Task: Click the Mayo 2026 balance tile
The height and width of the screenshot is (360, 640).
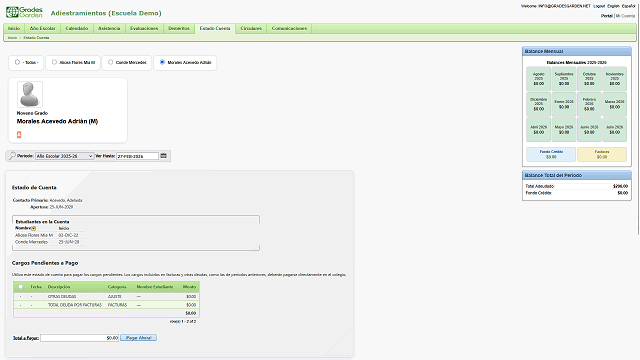Action: 564,130
